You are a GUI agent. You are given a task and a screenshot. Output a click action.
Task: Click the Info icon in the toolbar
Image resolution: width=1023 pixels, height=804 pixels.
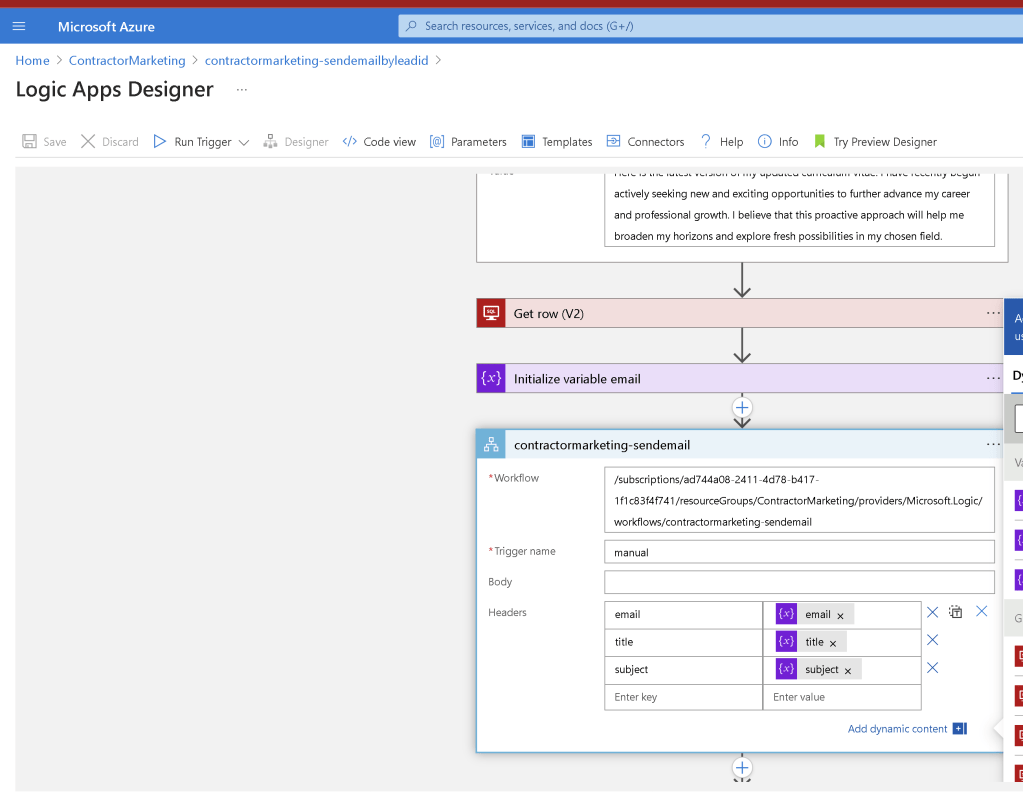click(765, 142)
